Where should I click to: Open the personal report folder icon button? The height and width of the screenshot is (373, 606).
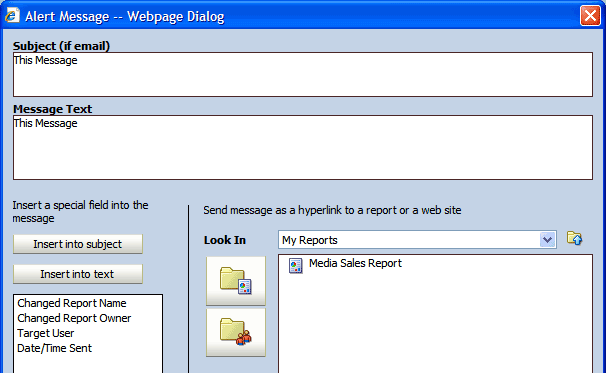(236, 281)
